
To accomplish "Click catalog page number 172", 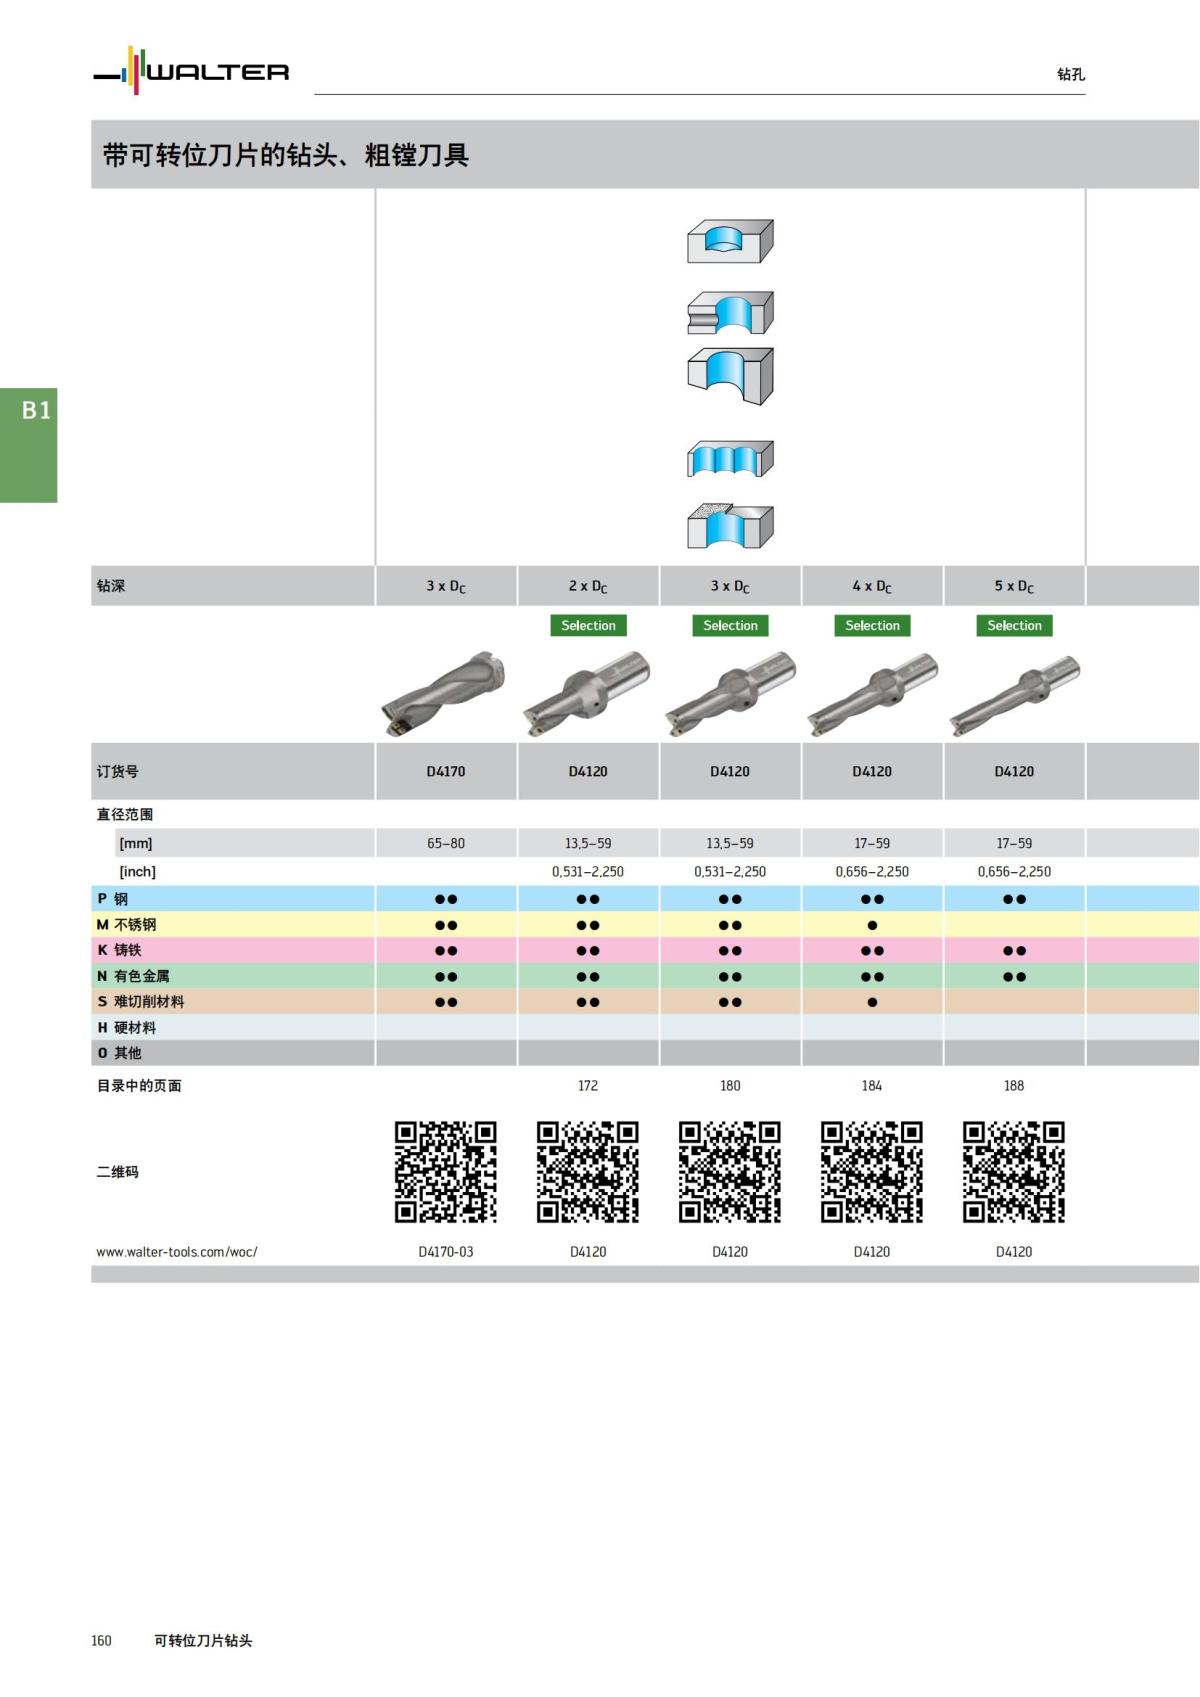I will 588,1085.
